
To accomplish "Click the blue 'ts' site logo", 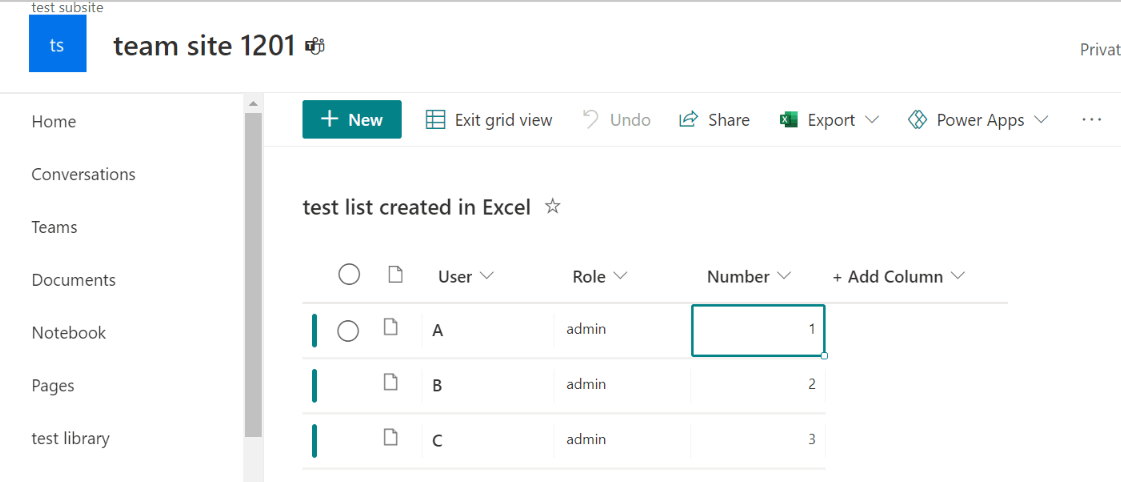I will tap(57, 44).
